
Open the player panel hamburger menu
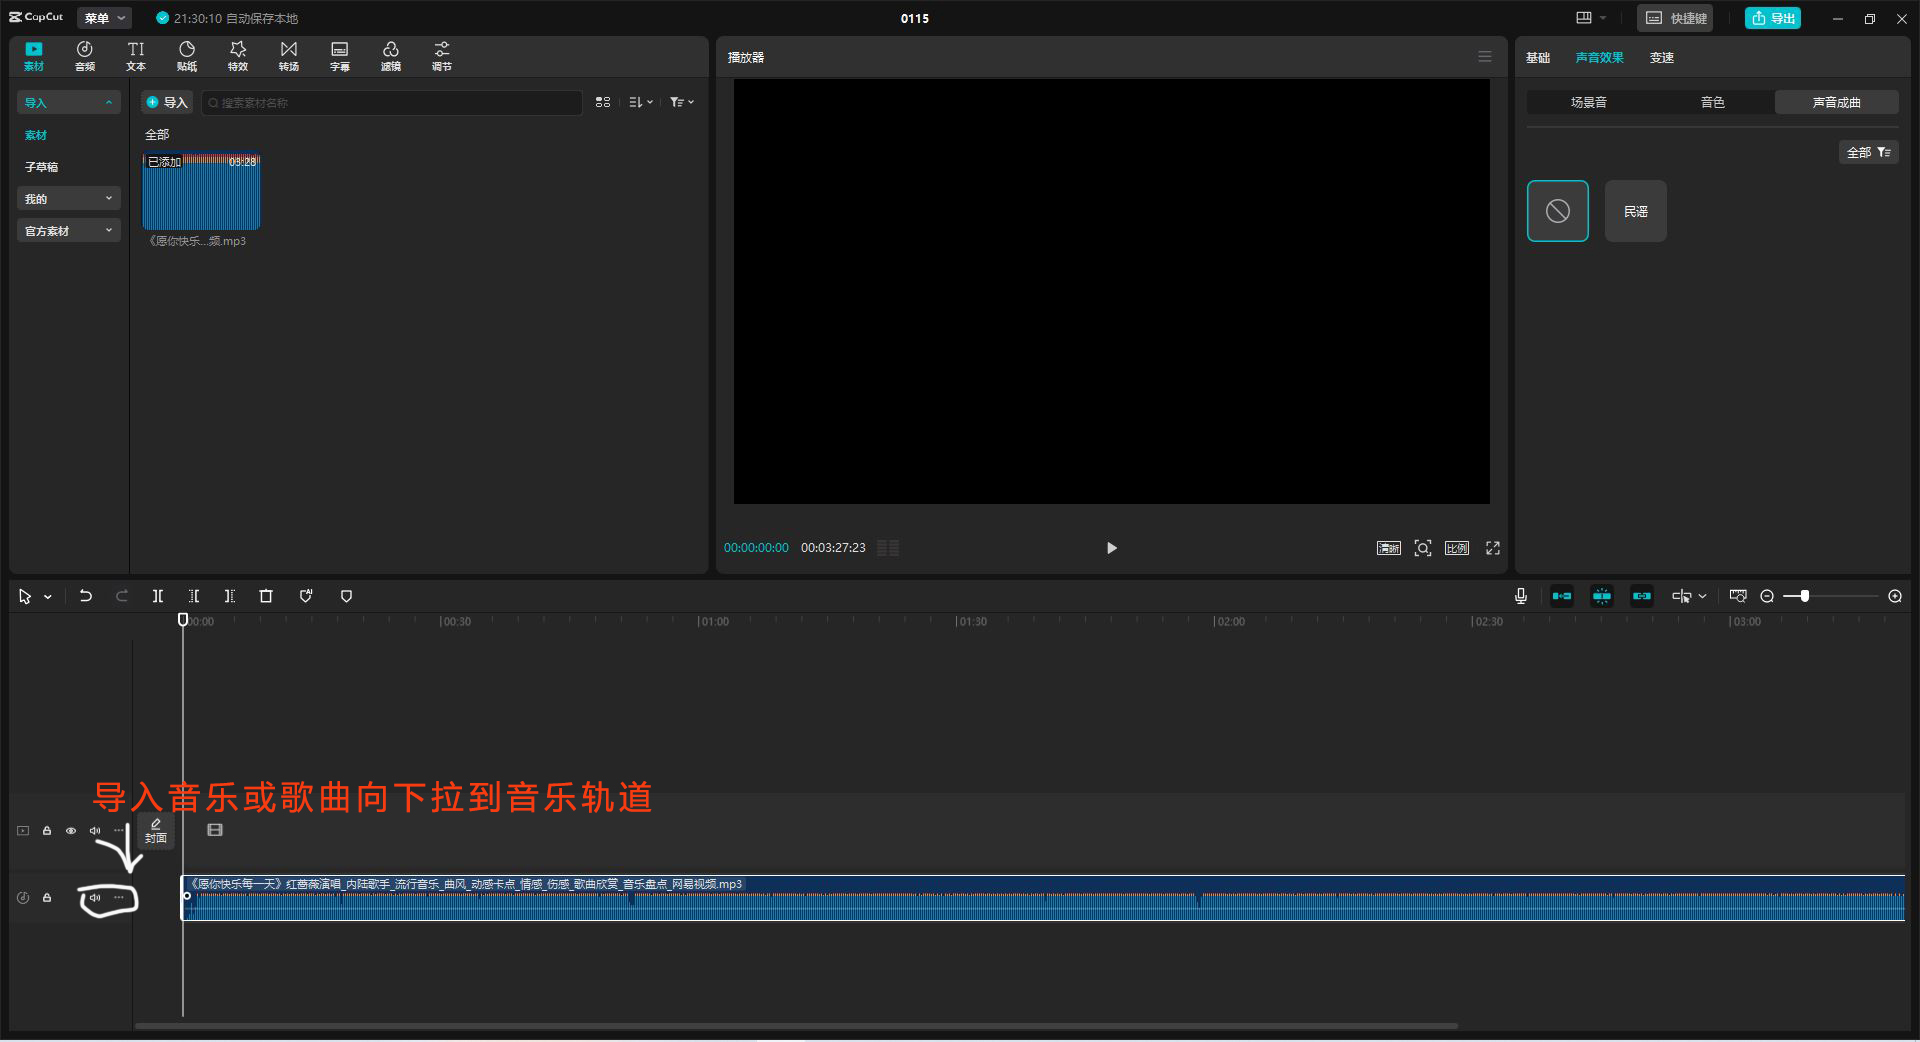1485,57
